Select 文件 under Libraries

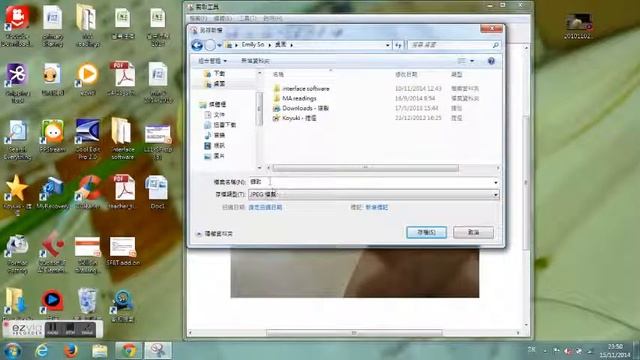[215, 115]
